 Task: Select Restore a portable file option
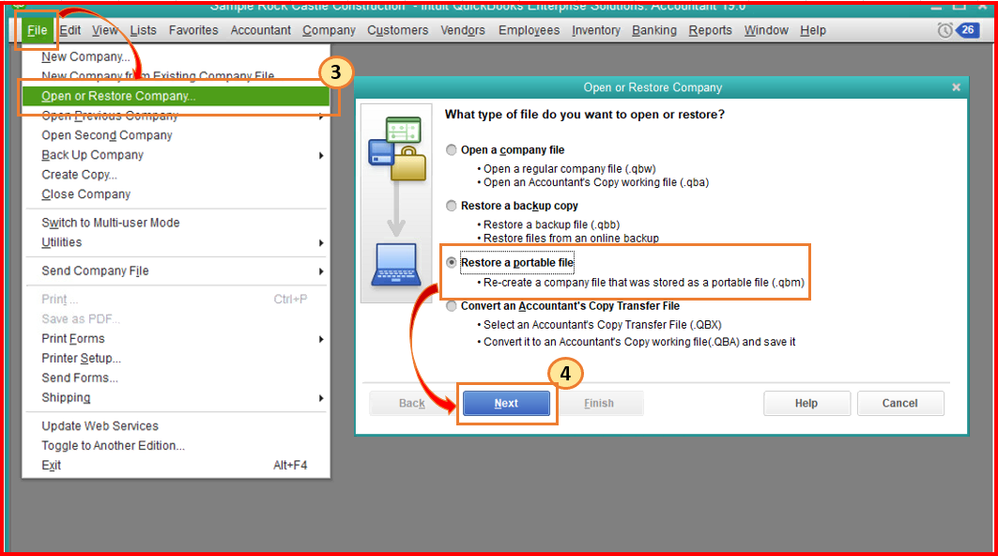pos(451,263)
